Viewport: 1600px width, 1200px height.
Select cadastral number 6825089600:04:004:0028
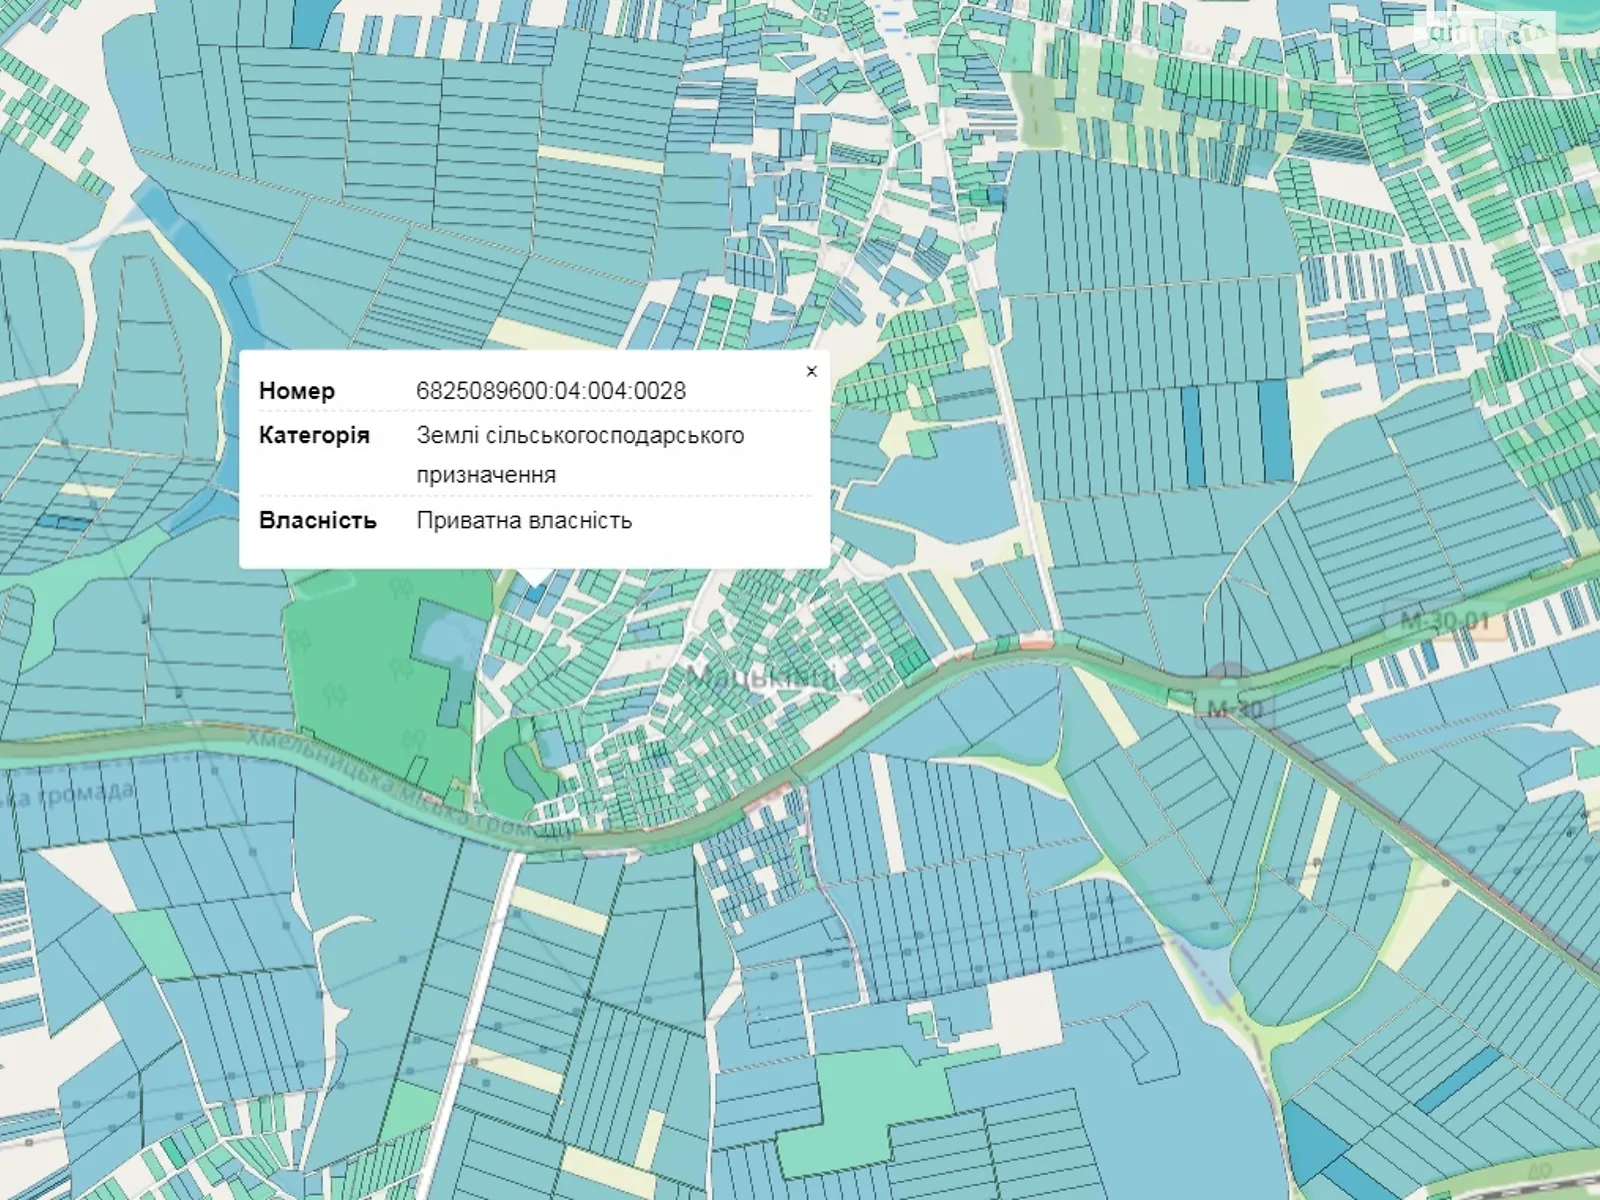point(551,391)
